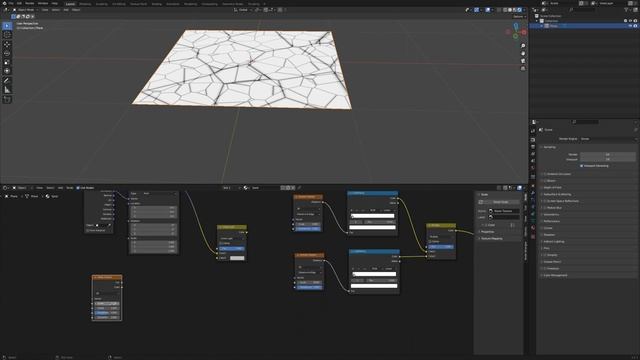Click the Reset Node button

pos(499,202)
